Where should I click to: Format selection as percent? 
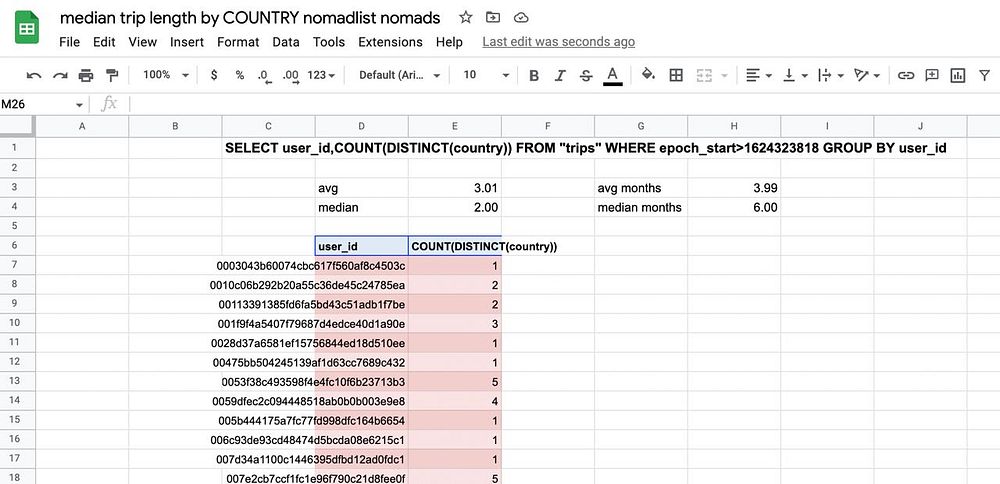240,75
